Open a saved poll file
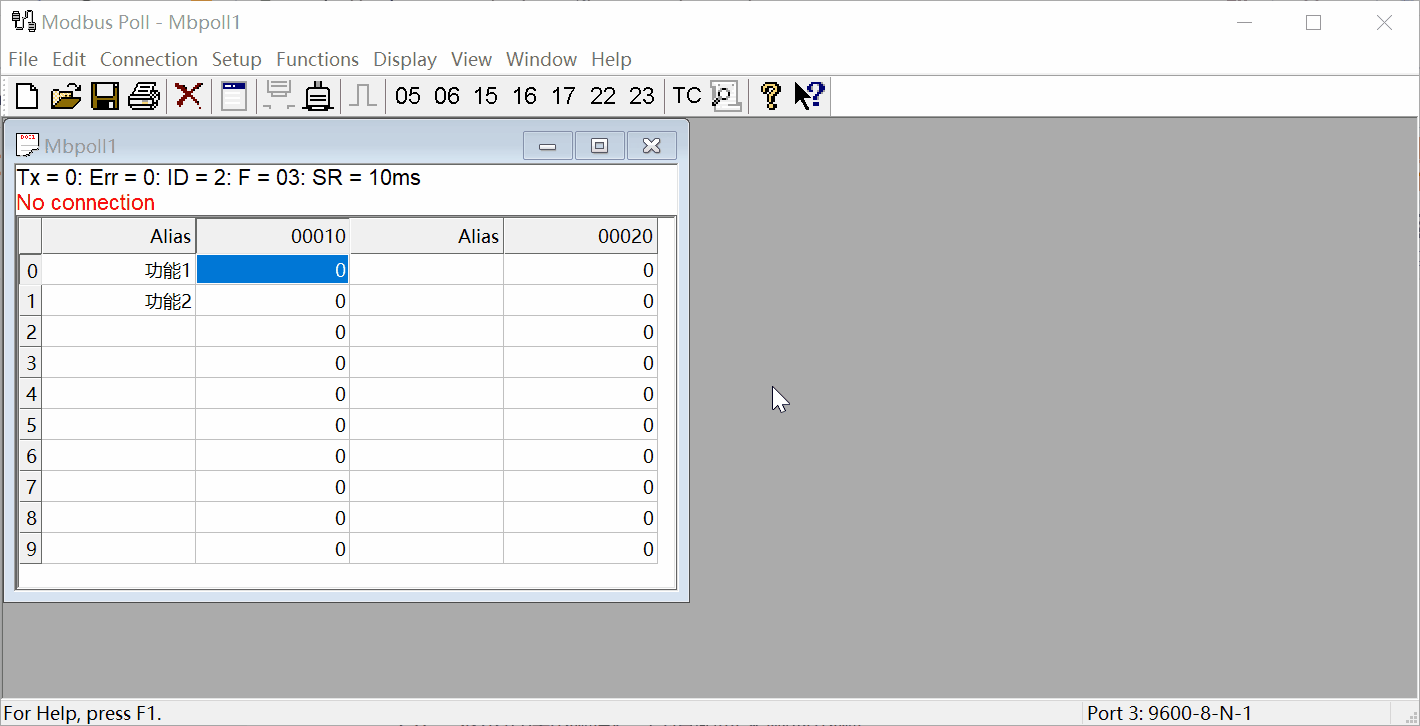 click(x=66, y=96)
